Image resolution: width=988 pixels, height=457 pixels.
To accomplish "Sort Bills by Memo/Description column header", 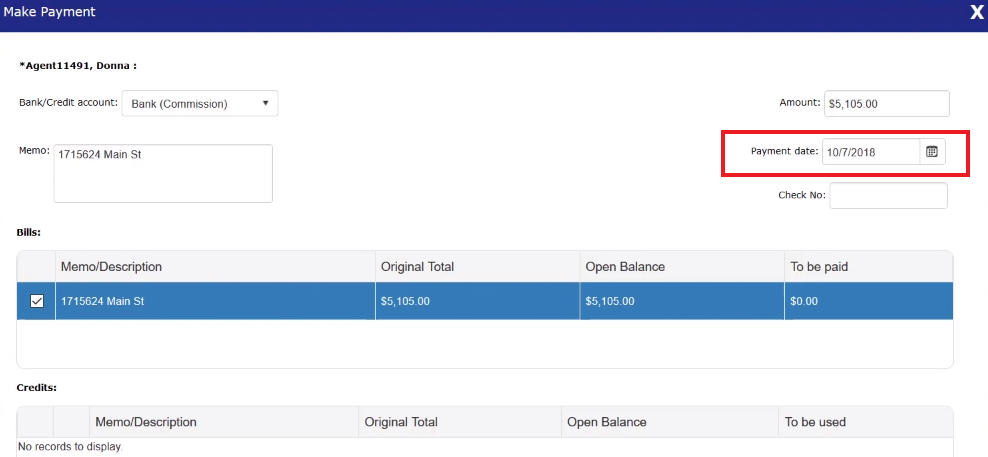I will (x=111, y=267).
